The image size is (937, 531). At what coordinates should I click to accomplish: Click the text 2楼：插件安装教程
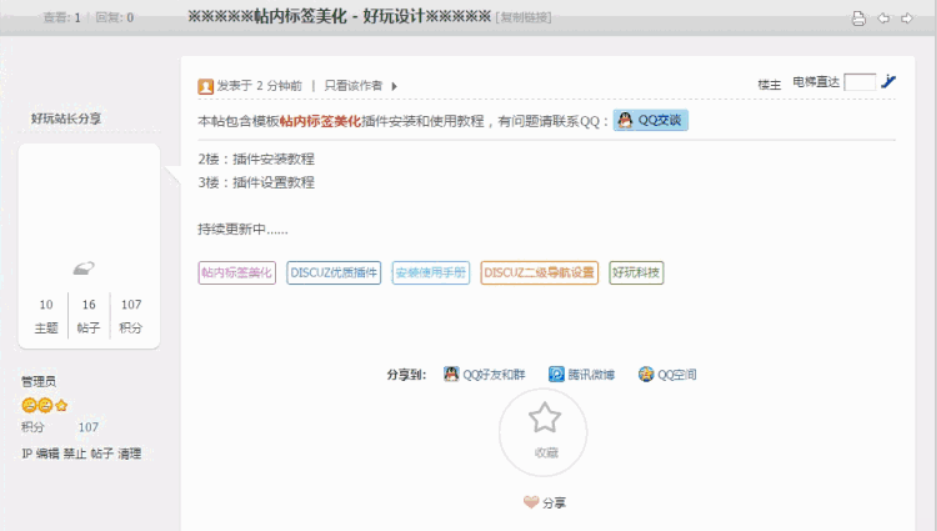click(256, 159)
